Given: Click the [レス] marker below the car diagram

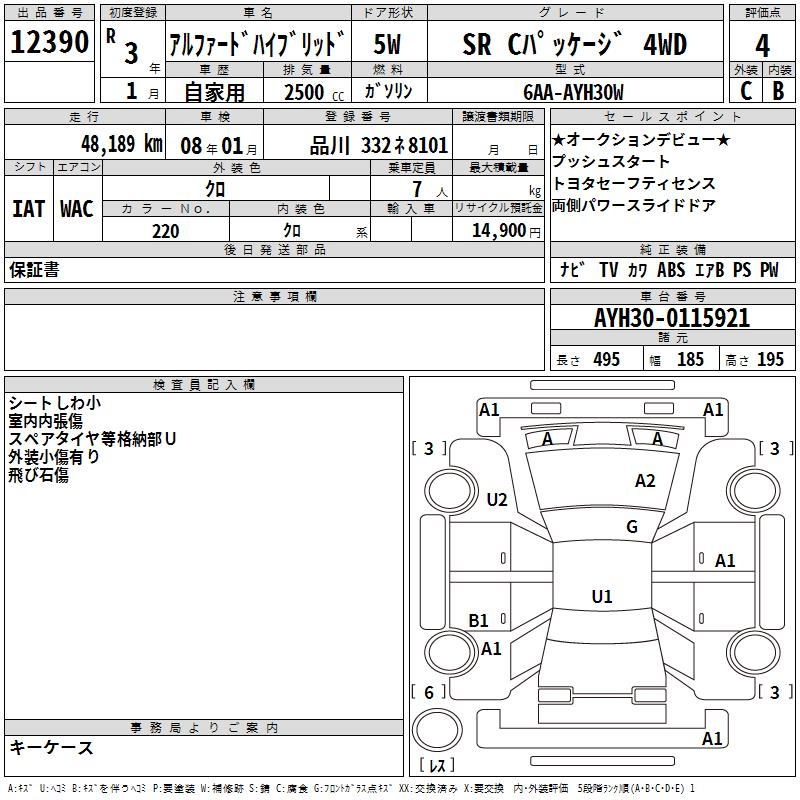Looking at the screenshot, I should pyautogui.click(x=436, y=766).
